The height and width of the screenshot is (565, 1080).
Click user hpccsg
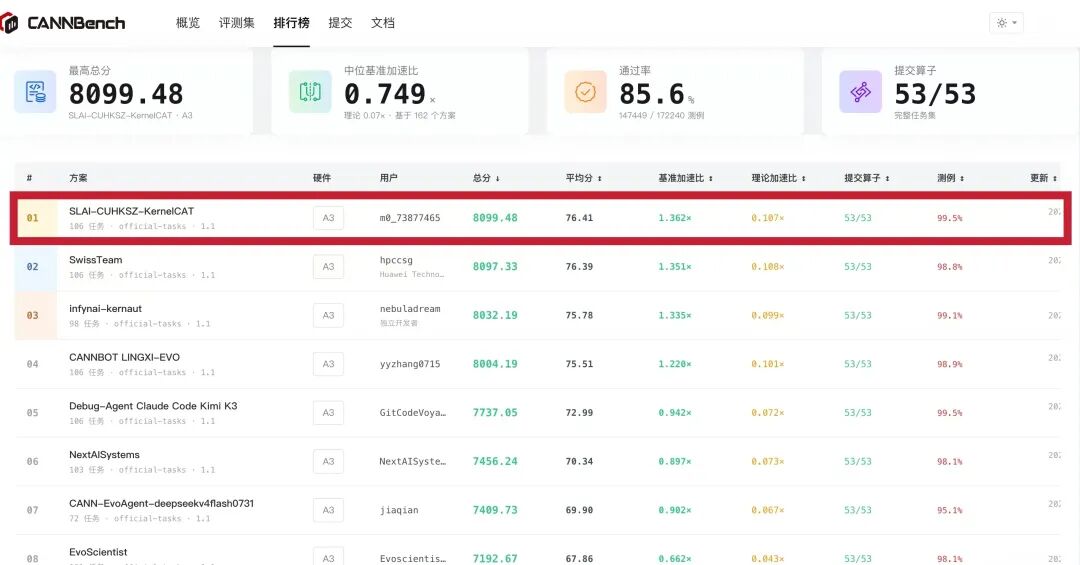pyautogui.click(x=396, y=260)
